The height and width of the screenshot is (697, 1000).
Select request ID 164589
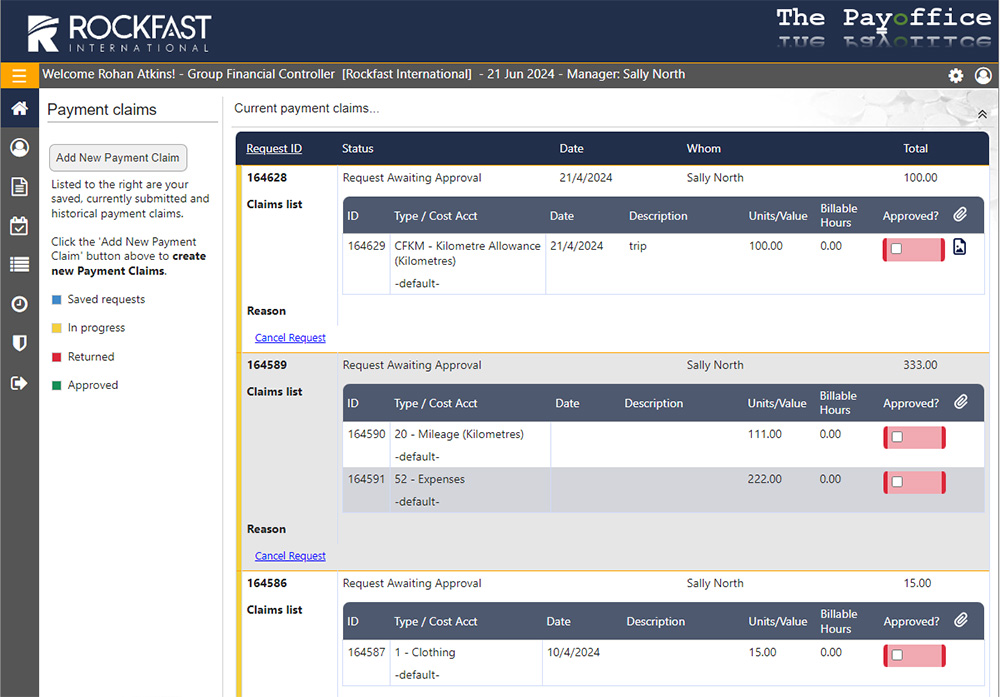267,365
